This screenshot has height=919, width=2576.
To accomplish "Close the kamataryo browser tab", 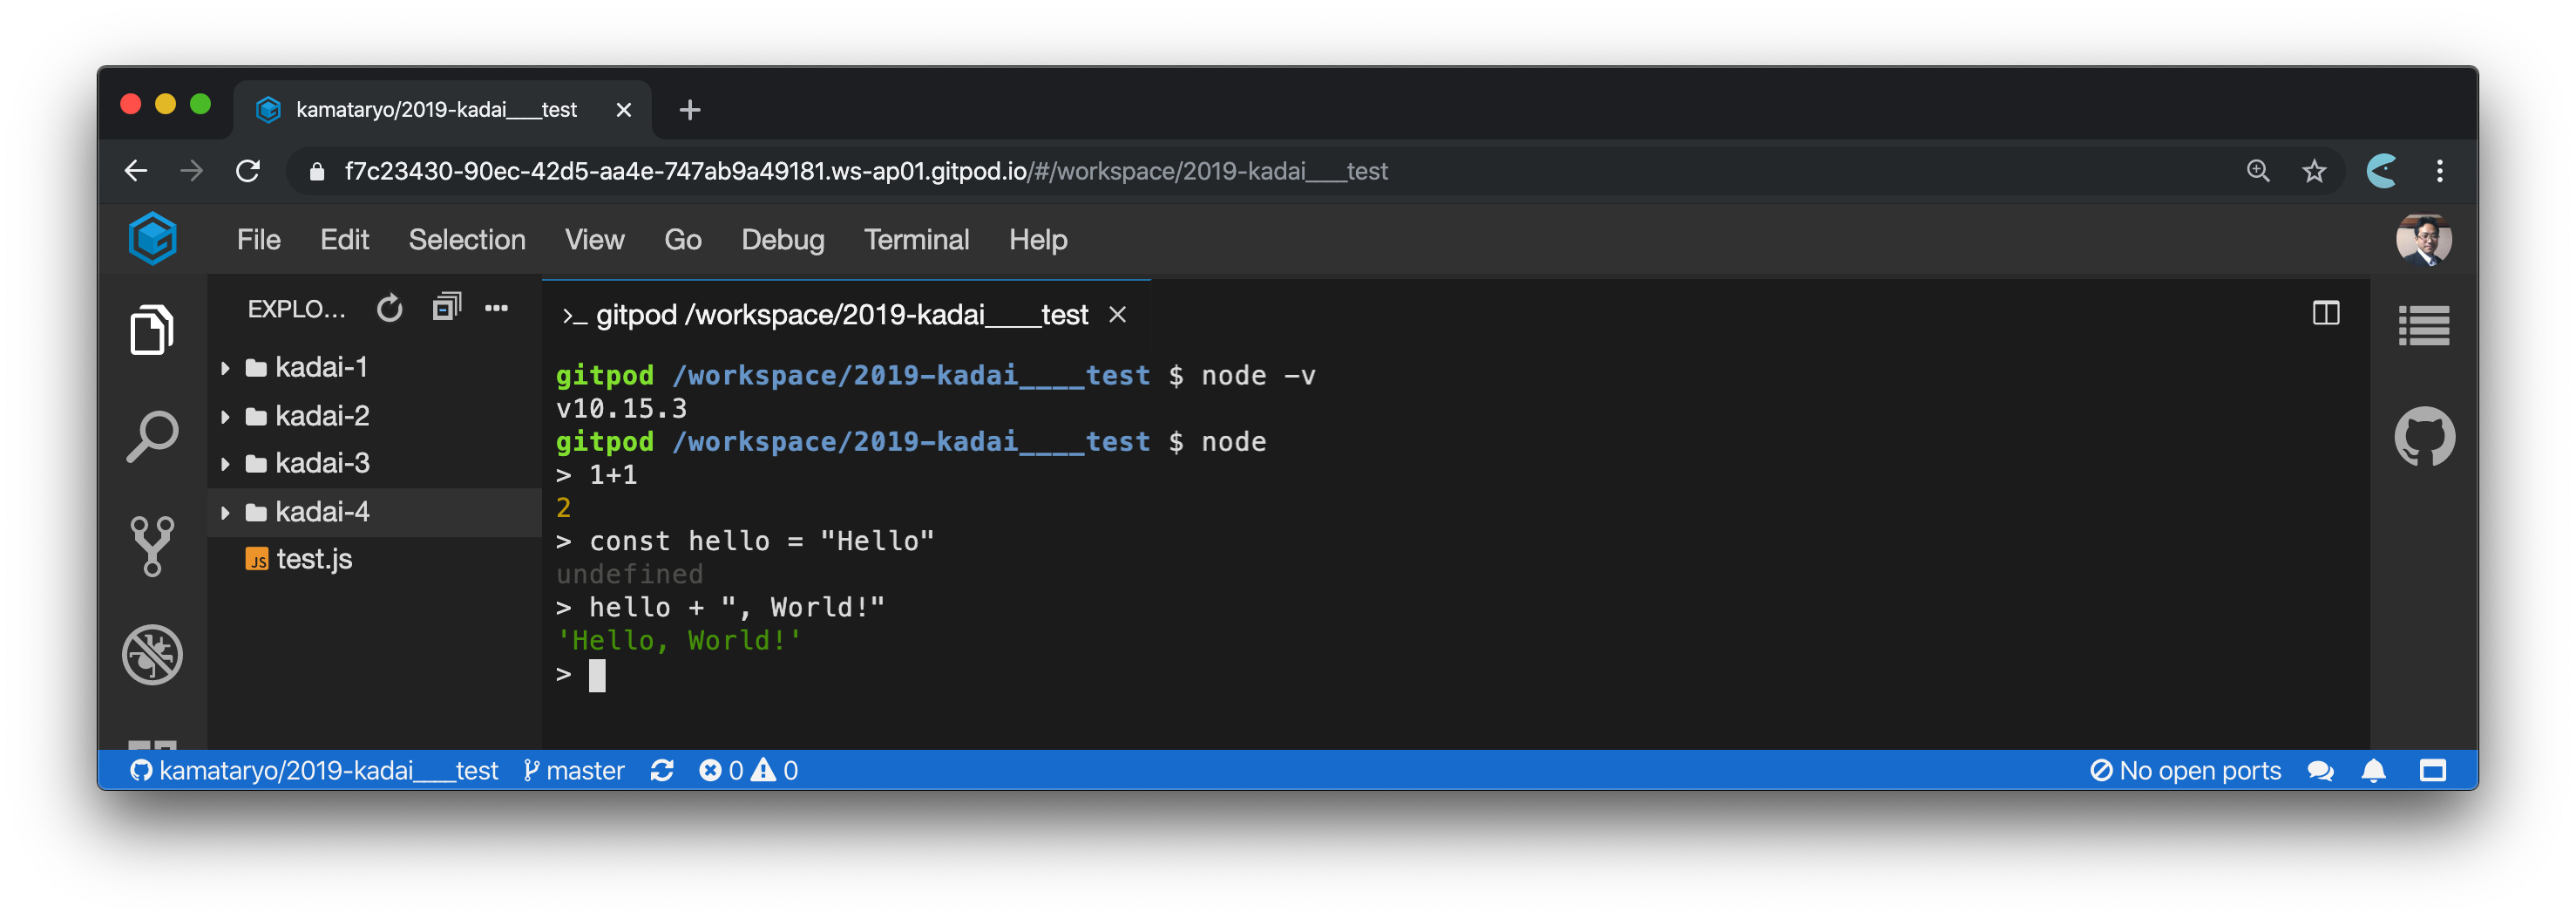I will tap(624, 110).
